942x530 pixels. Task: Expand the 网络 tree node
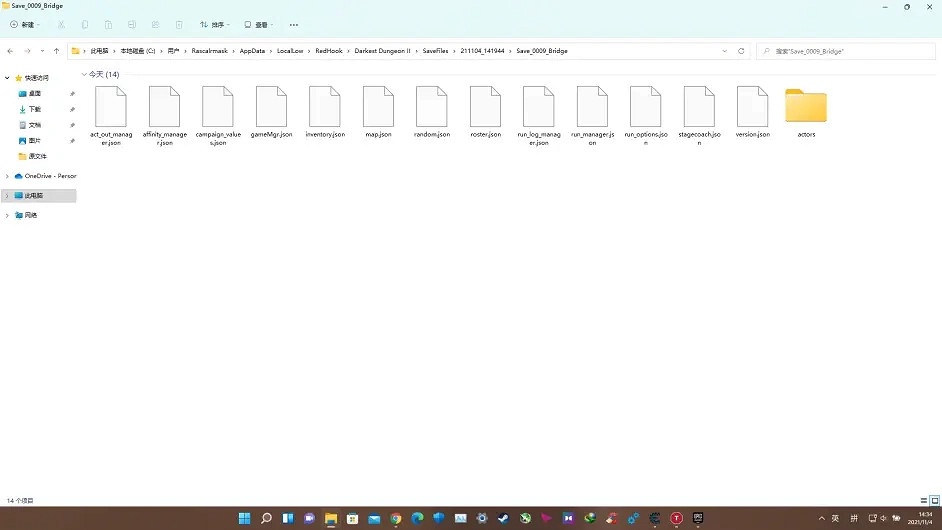pos(7,215)
